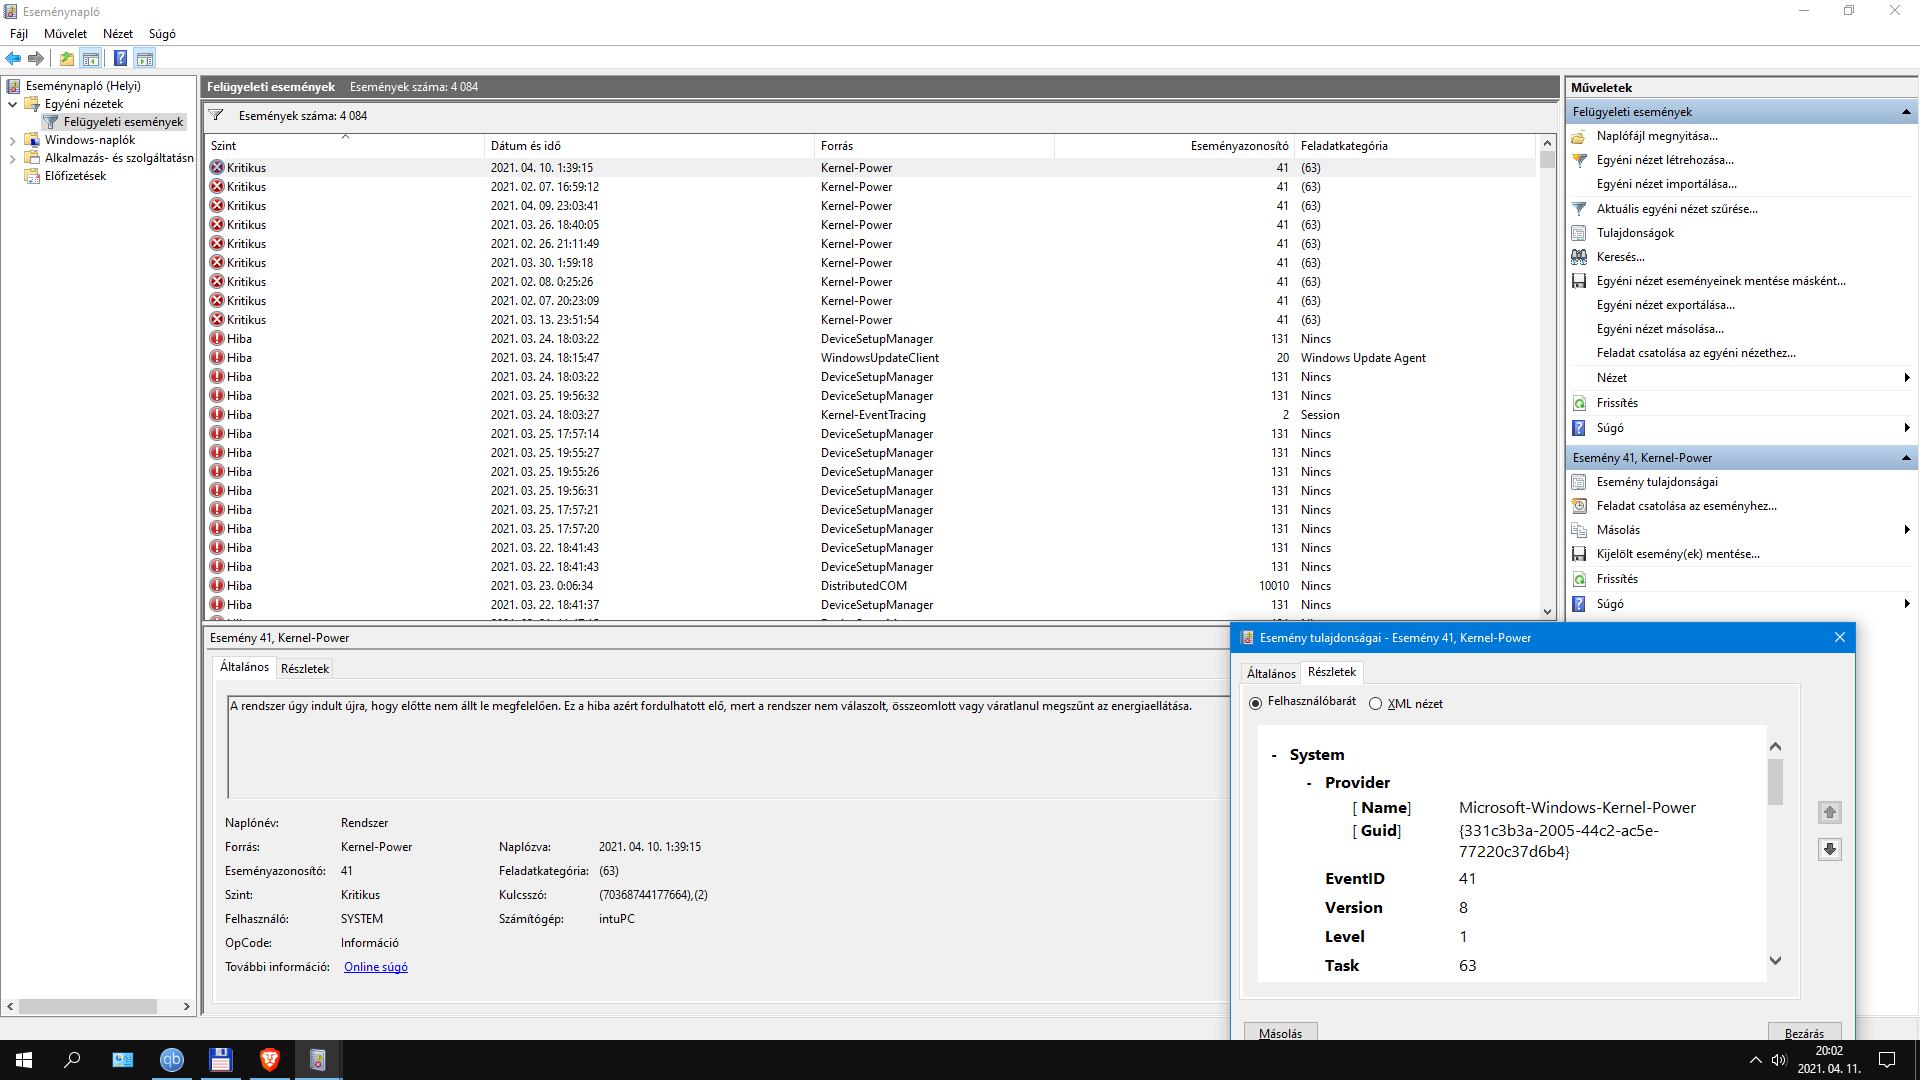Expand Alkalmazás- és szolgáltatásnaplók tree node

12,159
